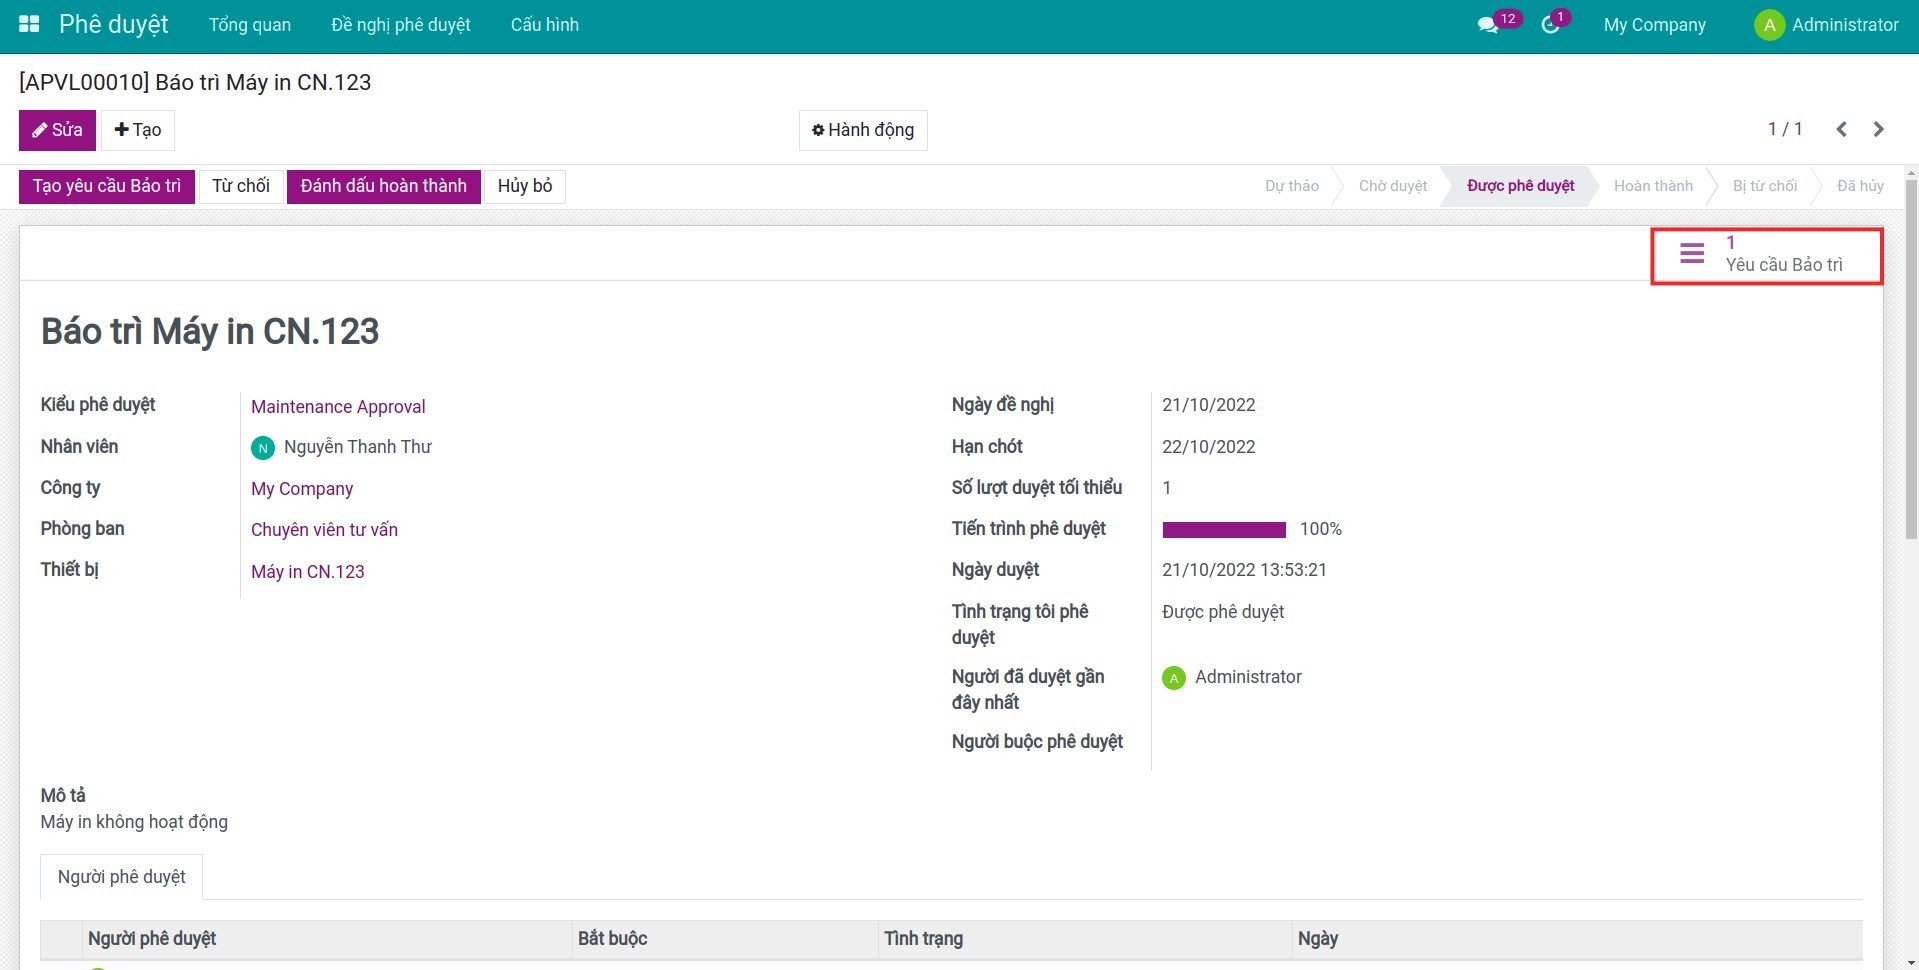Open the Cấu hình menu
The height and width of the screenshot is (970, 1919).
pyautogui.click(x=544, y=25)
